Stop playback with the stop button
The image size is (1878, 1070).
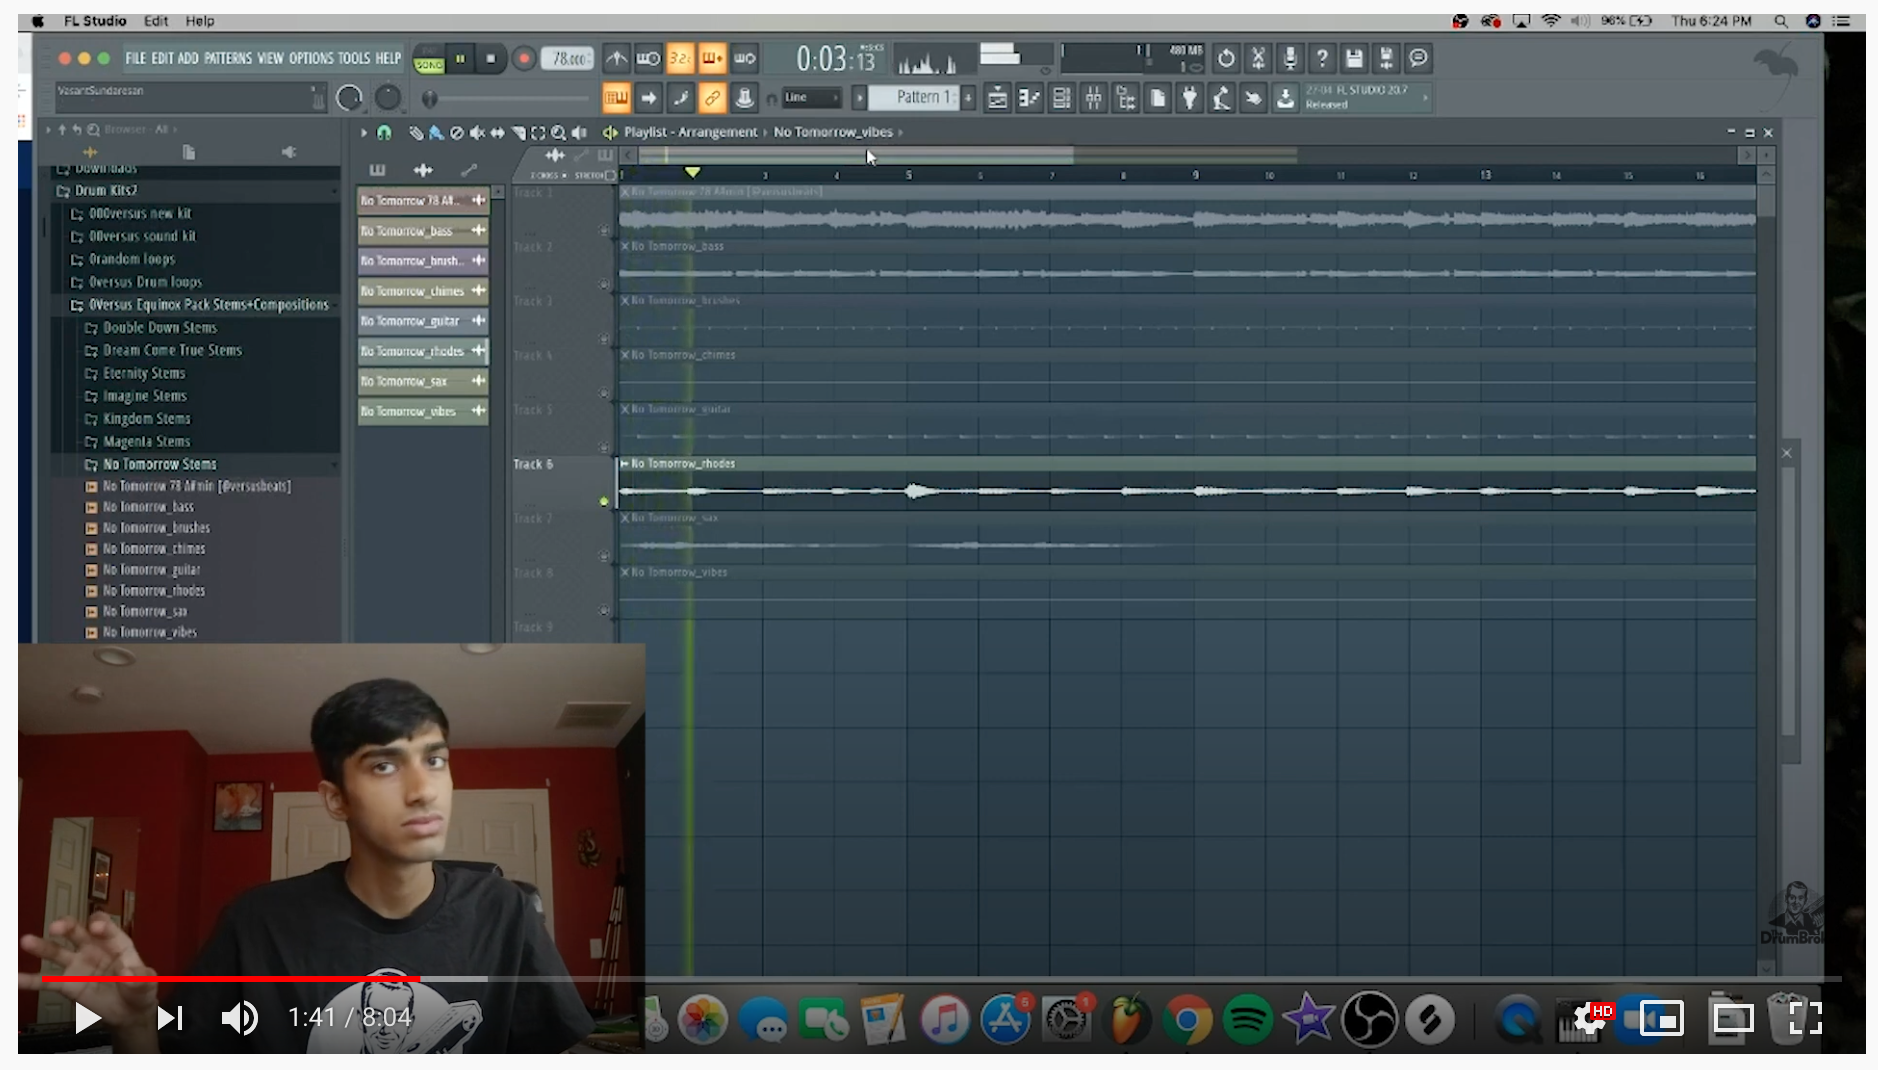(x=490, y=59)
